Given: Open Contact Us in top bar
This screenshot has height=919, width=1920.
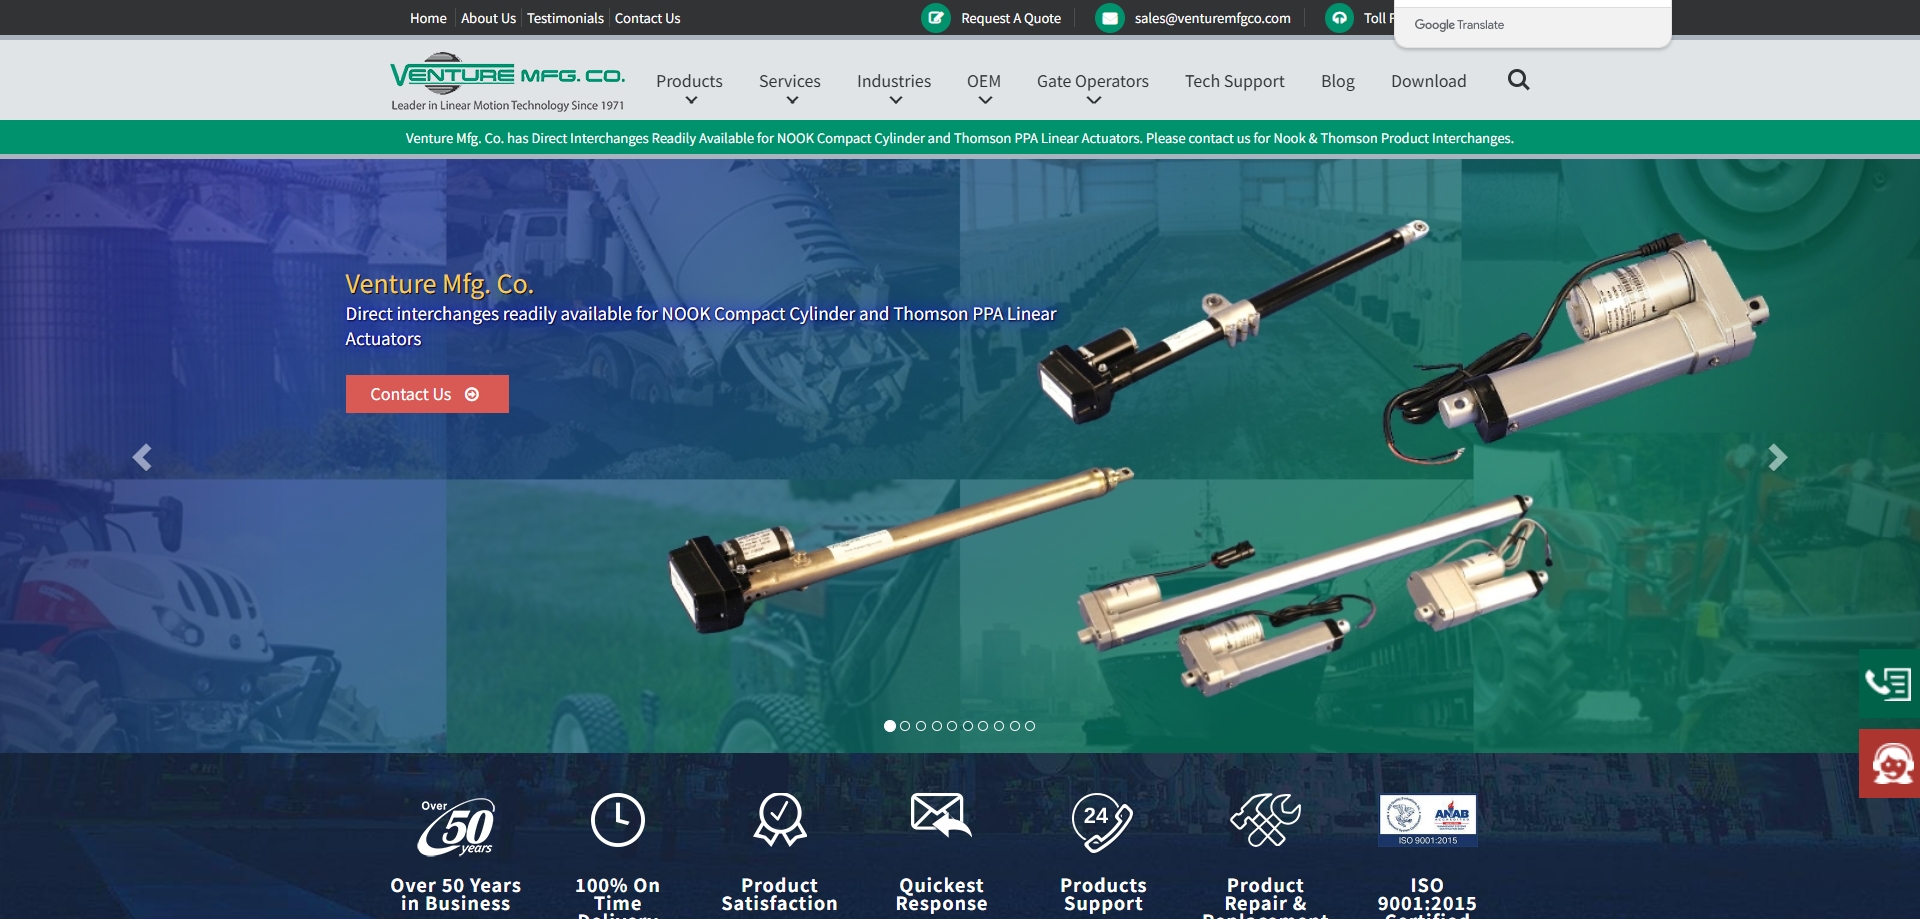Looking at the screenshot, I should coord(647,18).
